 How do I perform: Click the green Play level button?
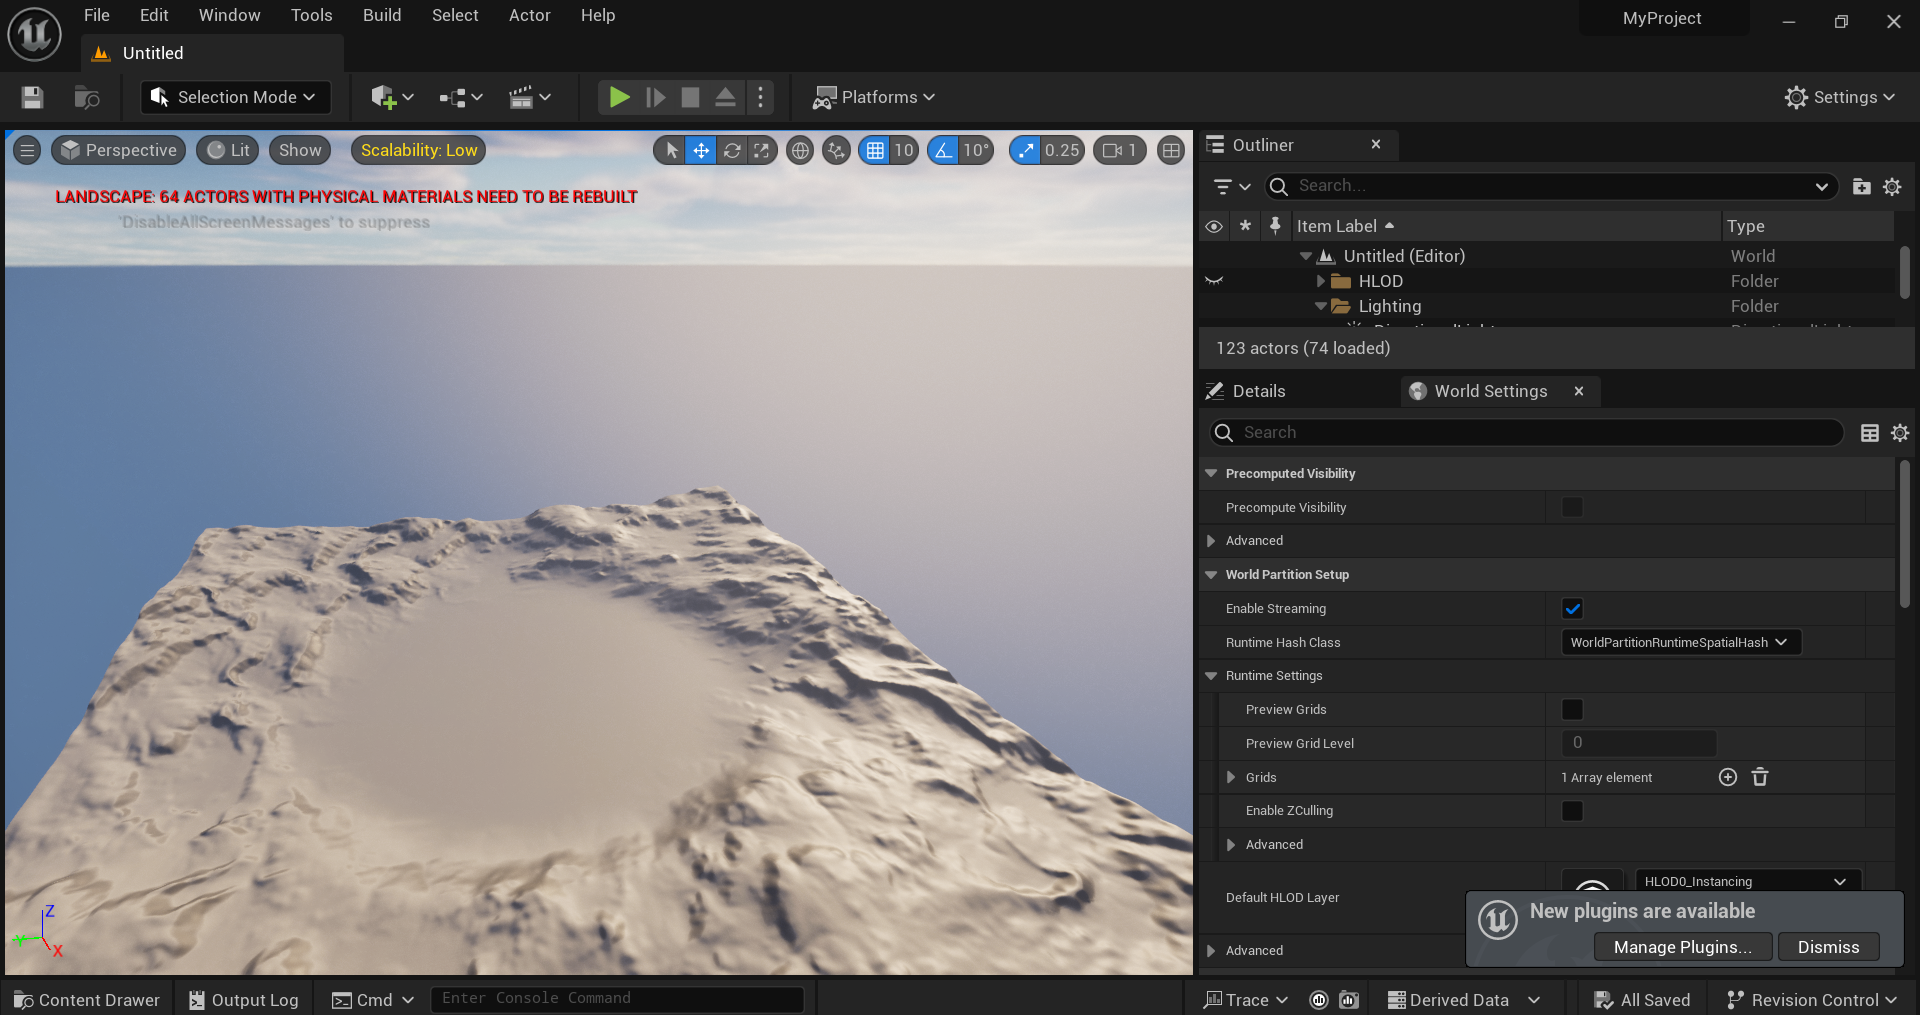pos(619,97)
